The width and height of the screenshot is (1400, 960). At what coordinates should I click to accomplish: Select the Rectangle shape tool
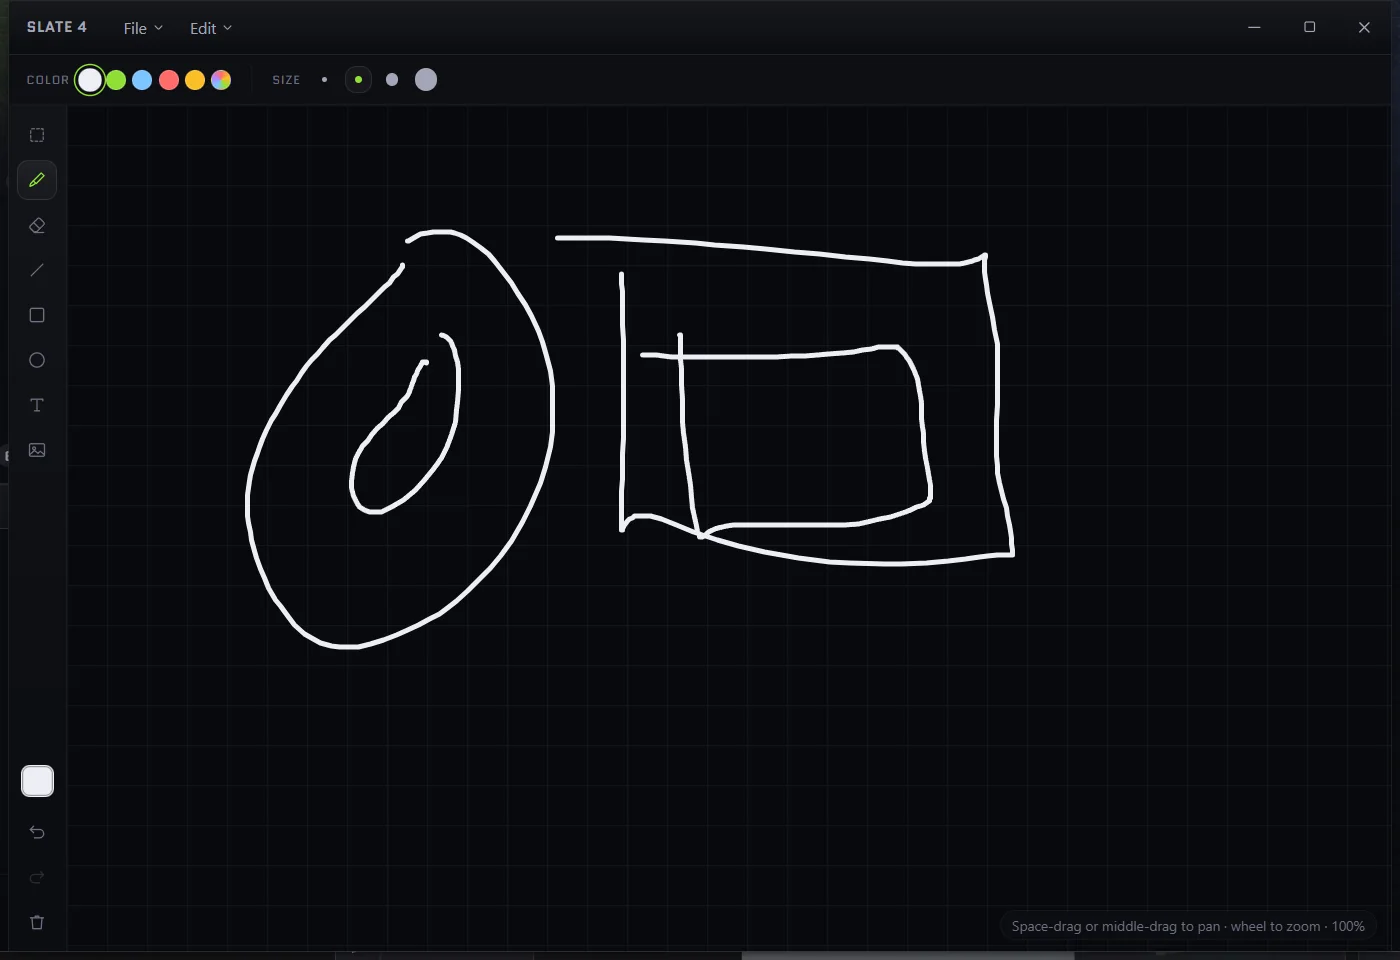[37, 315]
